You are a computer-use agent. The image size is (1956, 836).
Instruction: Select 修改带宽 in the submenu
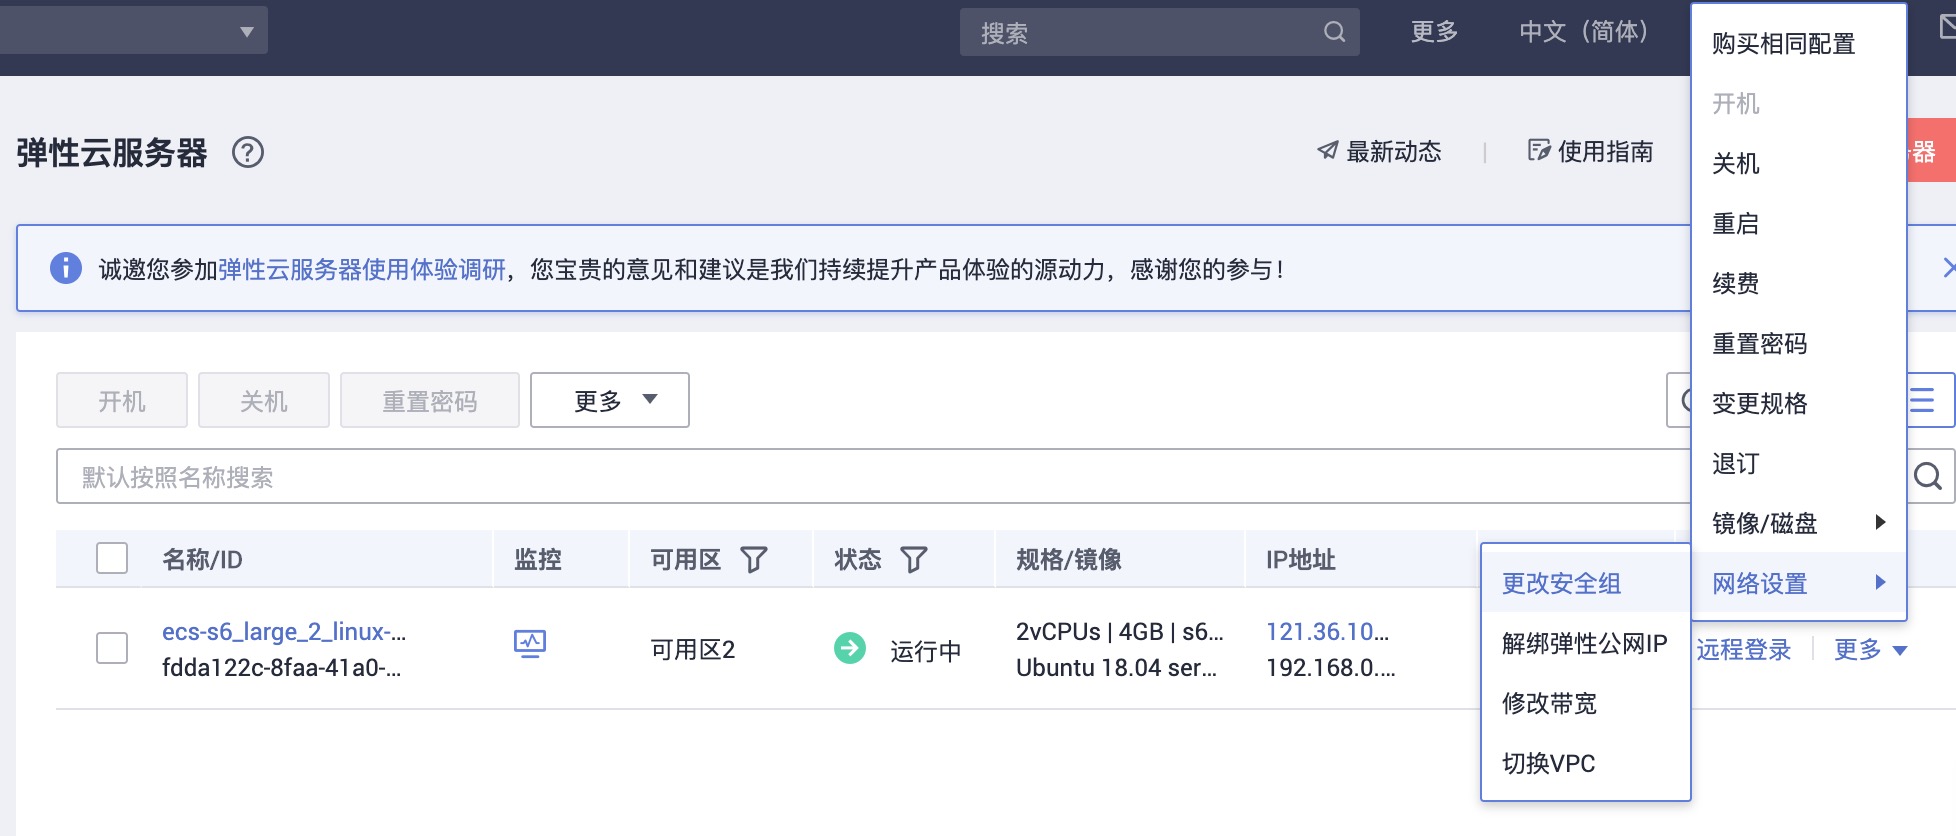click(x=1549, y=703)
